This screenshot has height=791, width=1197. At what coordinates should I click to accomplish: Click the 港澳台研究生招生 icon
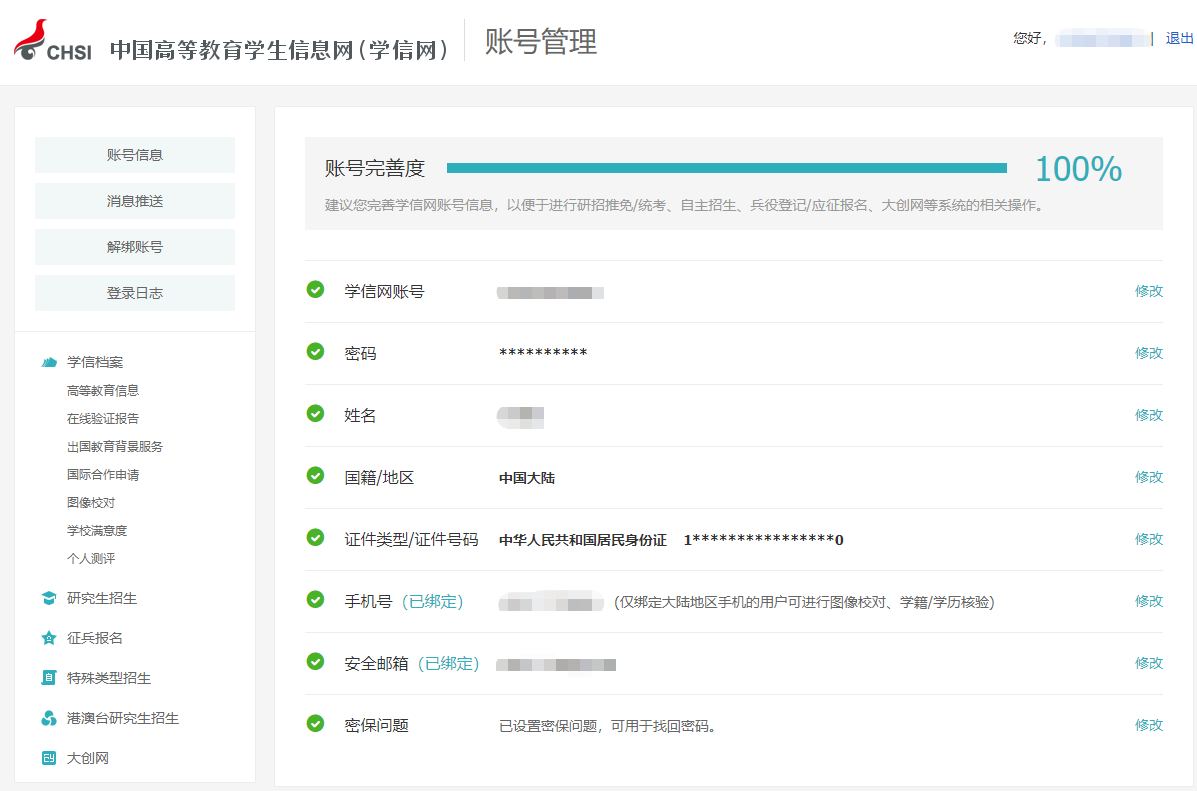(49, 718)
